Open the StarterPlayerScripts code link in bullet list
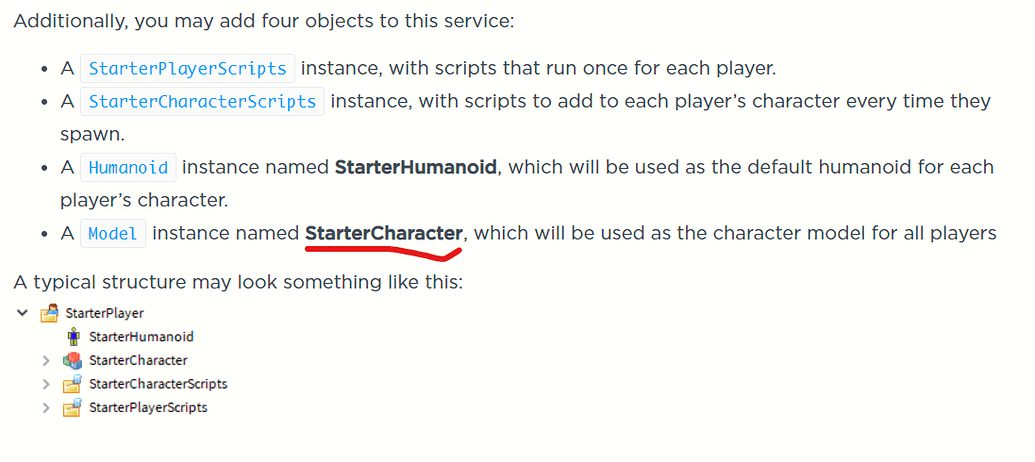Screen dimensions: 1035x462 [187, 68]
